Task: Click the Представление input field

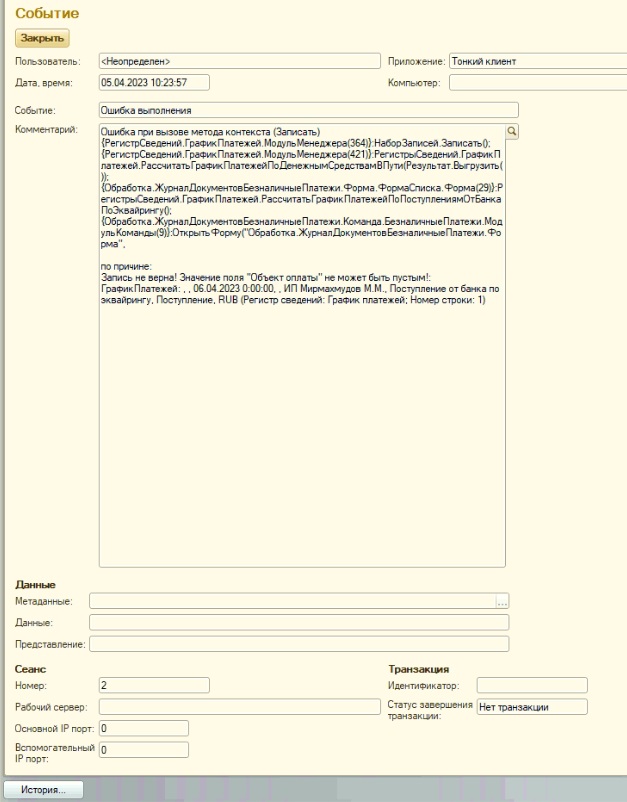Action: coord(299,644)
